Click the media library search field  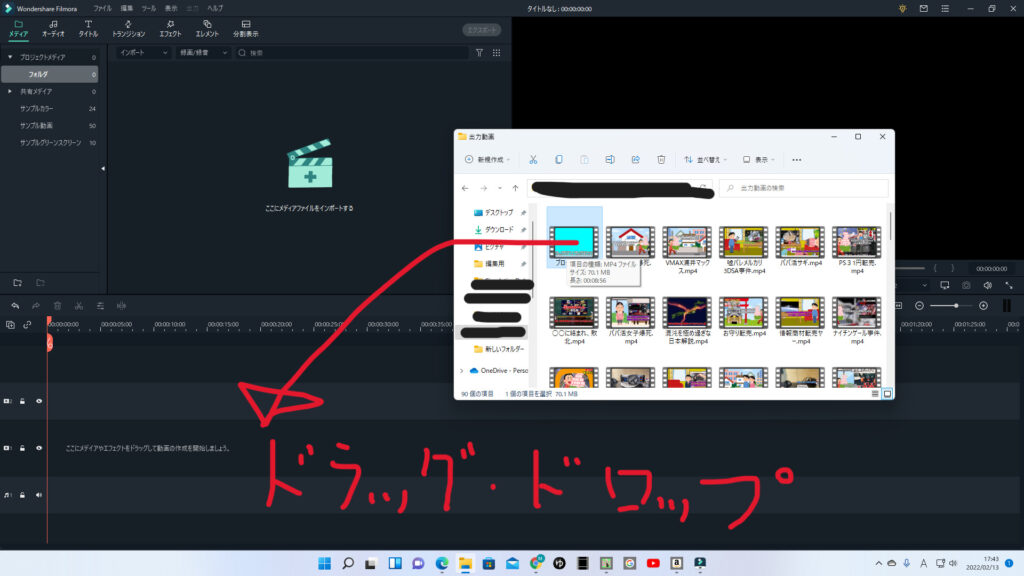click(x=351, y=53)
